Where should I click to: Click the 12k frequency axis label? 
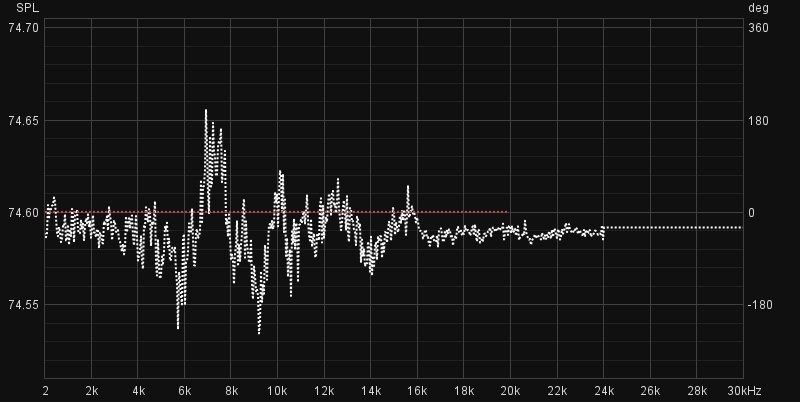coord(324,391)
